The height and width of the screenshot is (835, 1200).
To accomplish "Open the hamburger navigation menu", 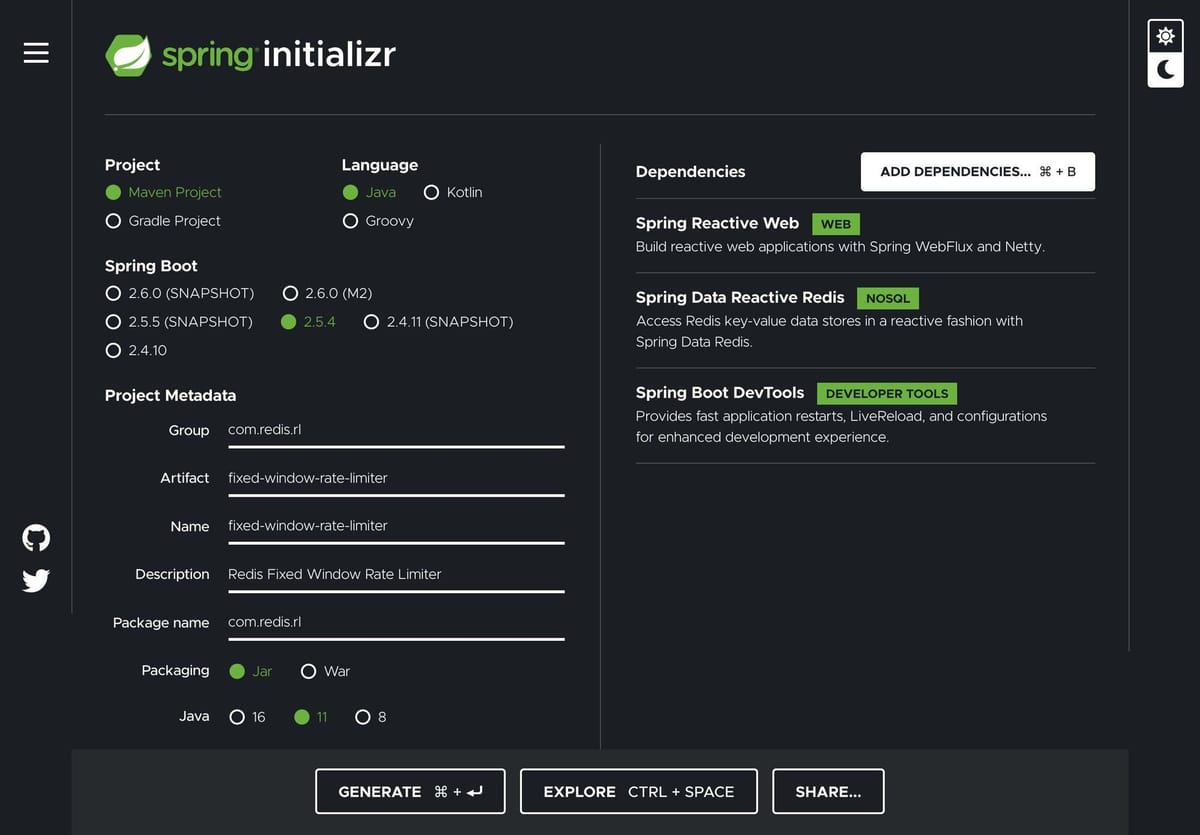I will click(x=36, y=53).
